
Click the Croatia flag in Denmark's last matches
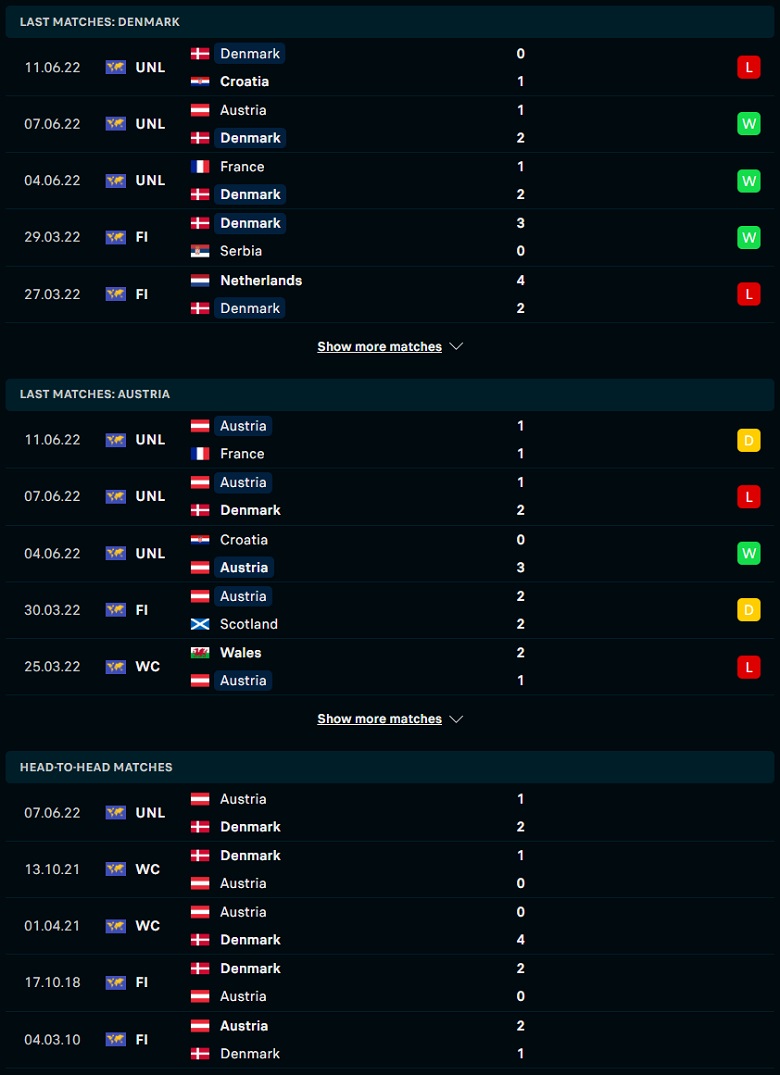(199, 81)
